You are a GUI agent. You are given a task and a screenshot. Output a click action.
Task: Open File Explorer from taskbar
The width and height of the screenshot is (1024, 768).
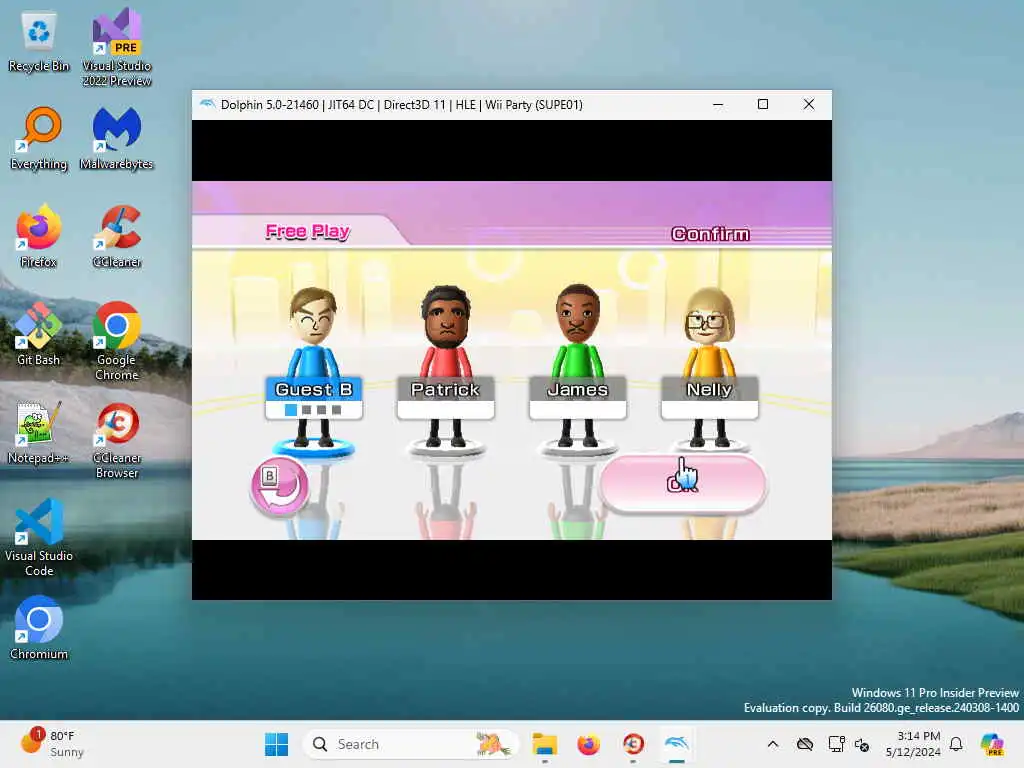[x=545, y=744]
